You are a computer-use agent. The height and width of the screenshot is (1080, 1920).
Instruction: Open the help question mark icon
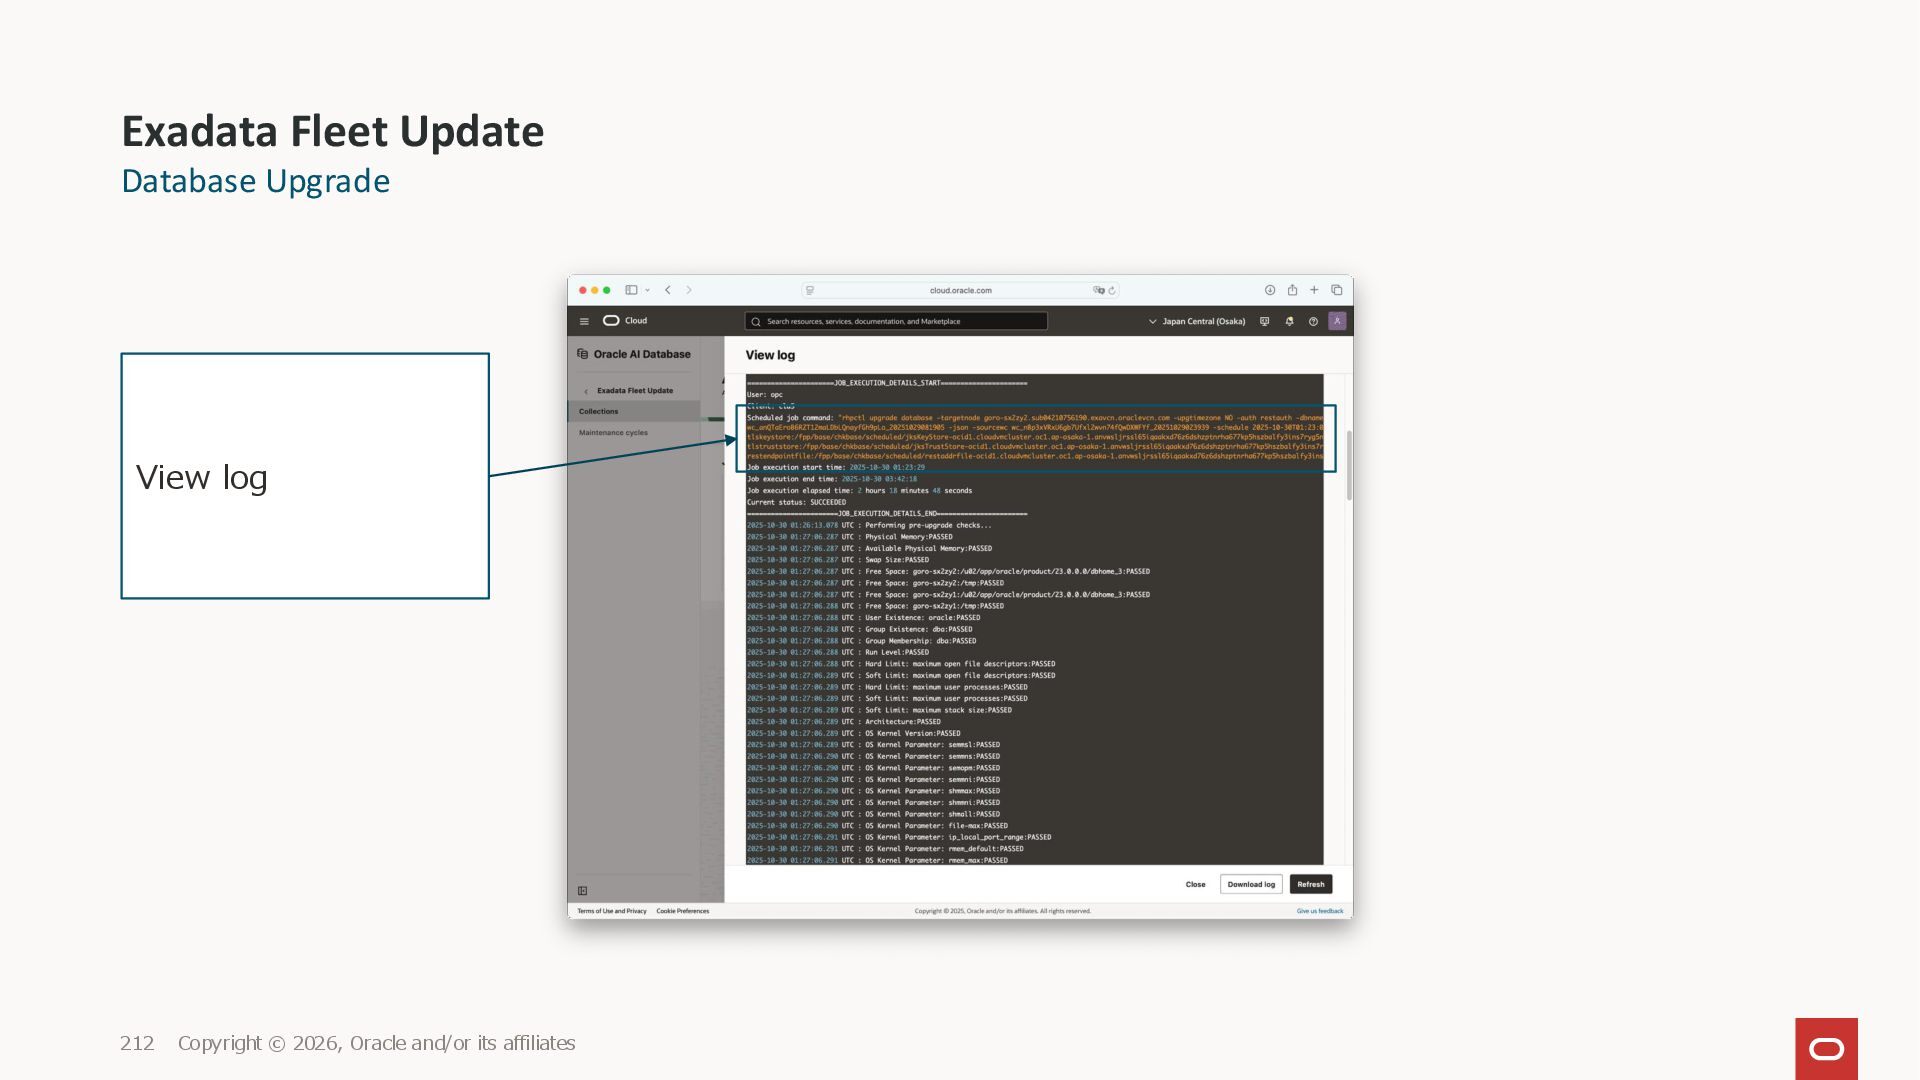(x=1313, y=321)
